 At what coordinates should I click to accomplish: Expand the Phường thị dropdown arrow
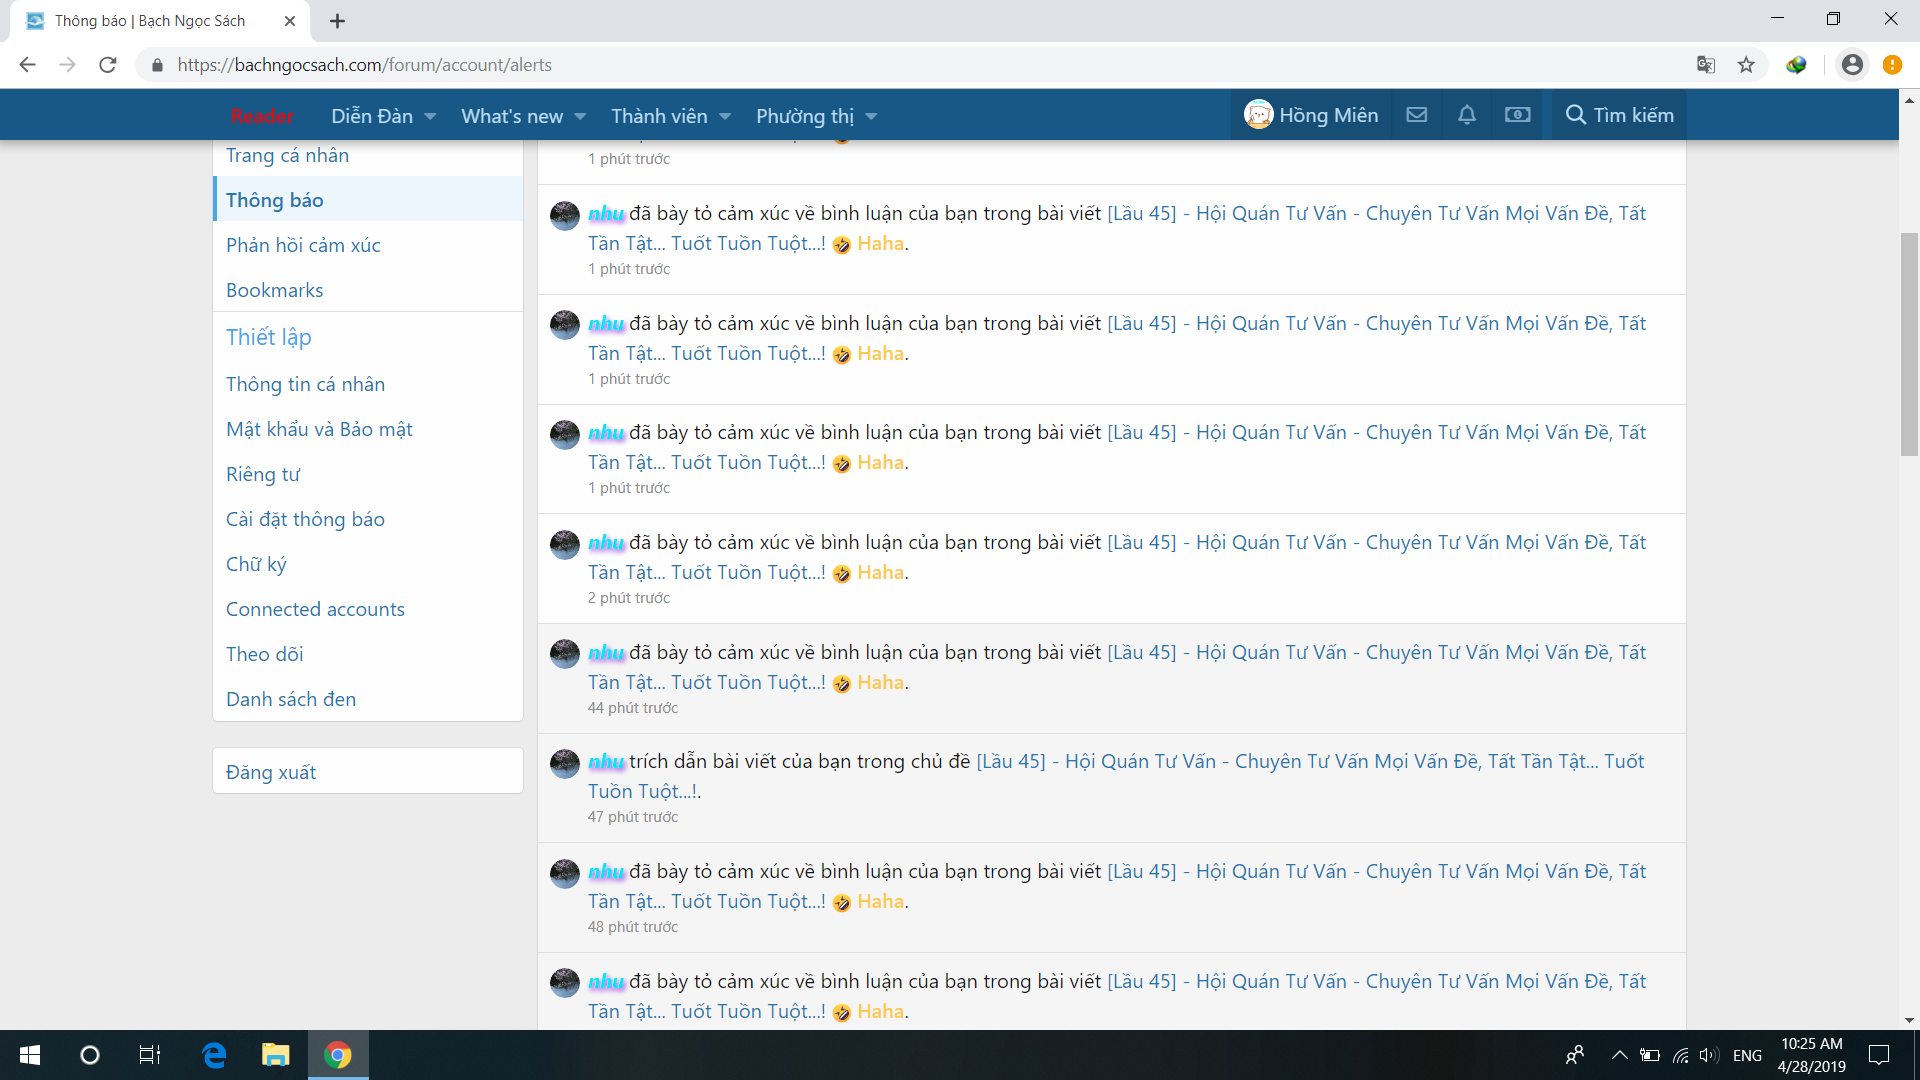871,116
